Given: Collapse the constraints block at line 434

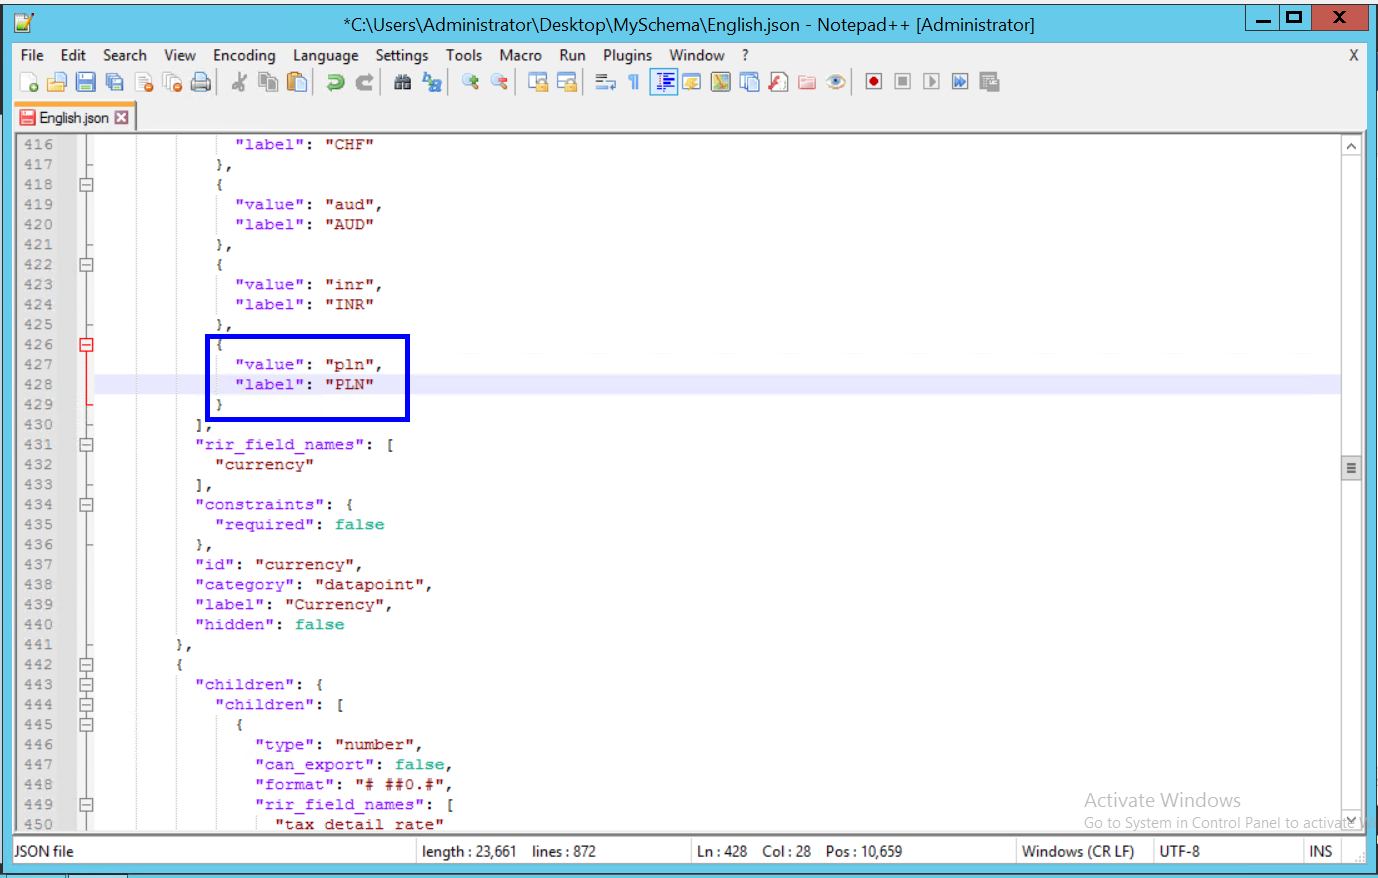Looking at the screenshot, I should pos(87,505).
